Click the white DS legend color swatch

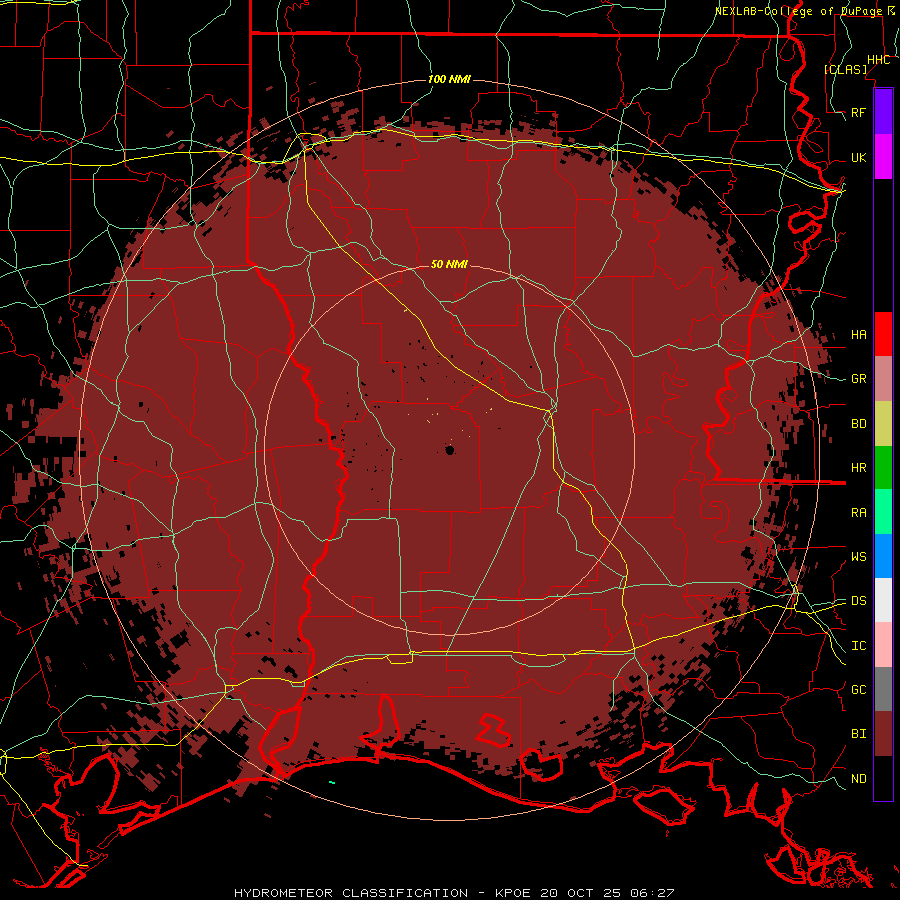pyautogui.click(x=883, y=600)
